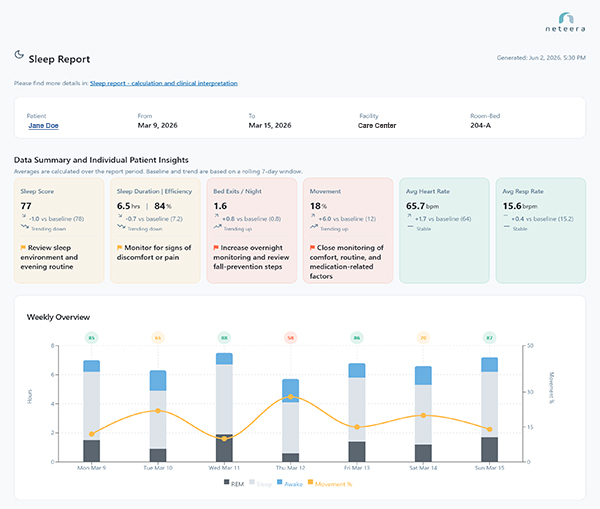The image size is (600, 509).
Task: Click 'Review sleep environment and evening routine' insight
Action: tap(49, 257)
